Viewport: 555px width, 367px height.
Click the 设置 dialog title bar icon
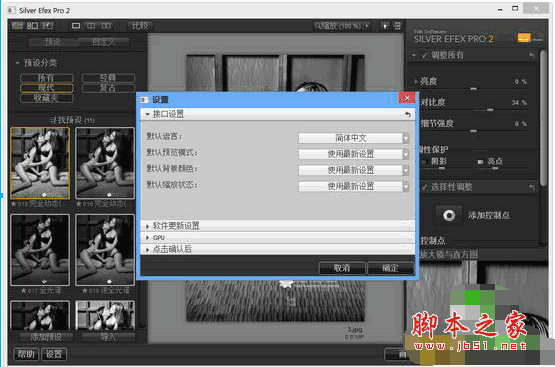click(144, 100)
